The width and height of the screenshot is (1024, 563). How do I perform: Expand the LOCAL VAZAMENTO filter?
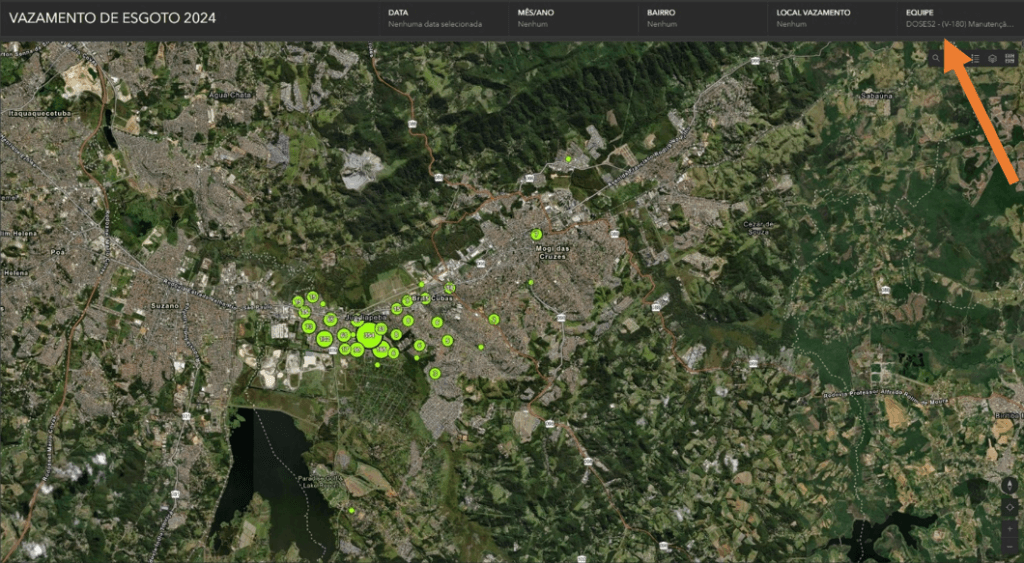point(823,18)
